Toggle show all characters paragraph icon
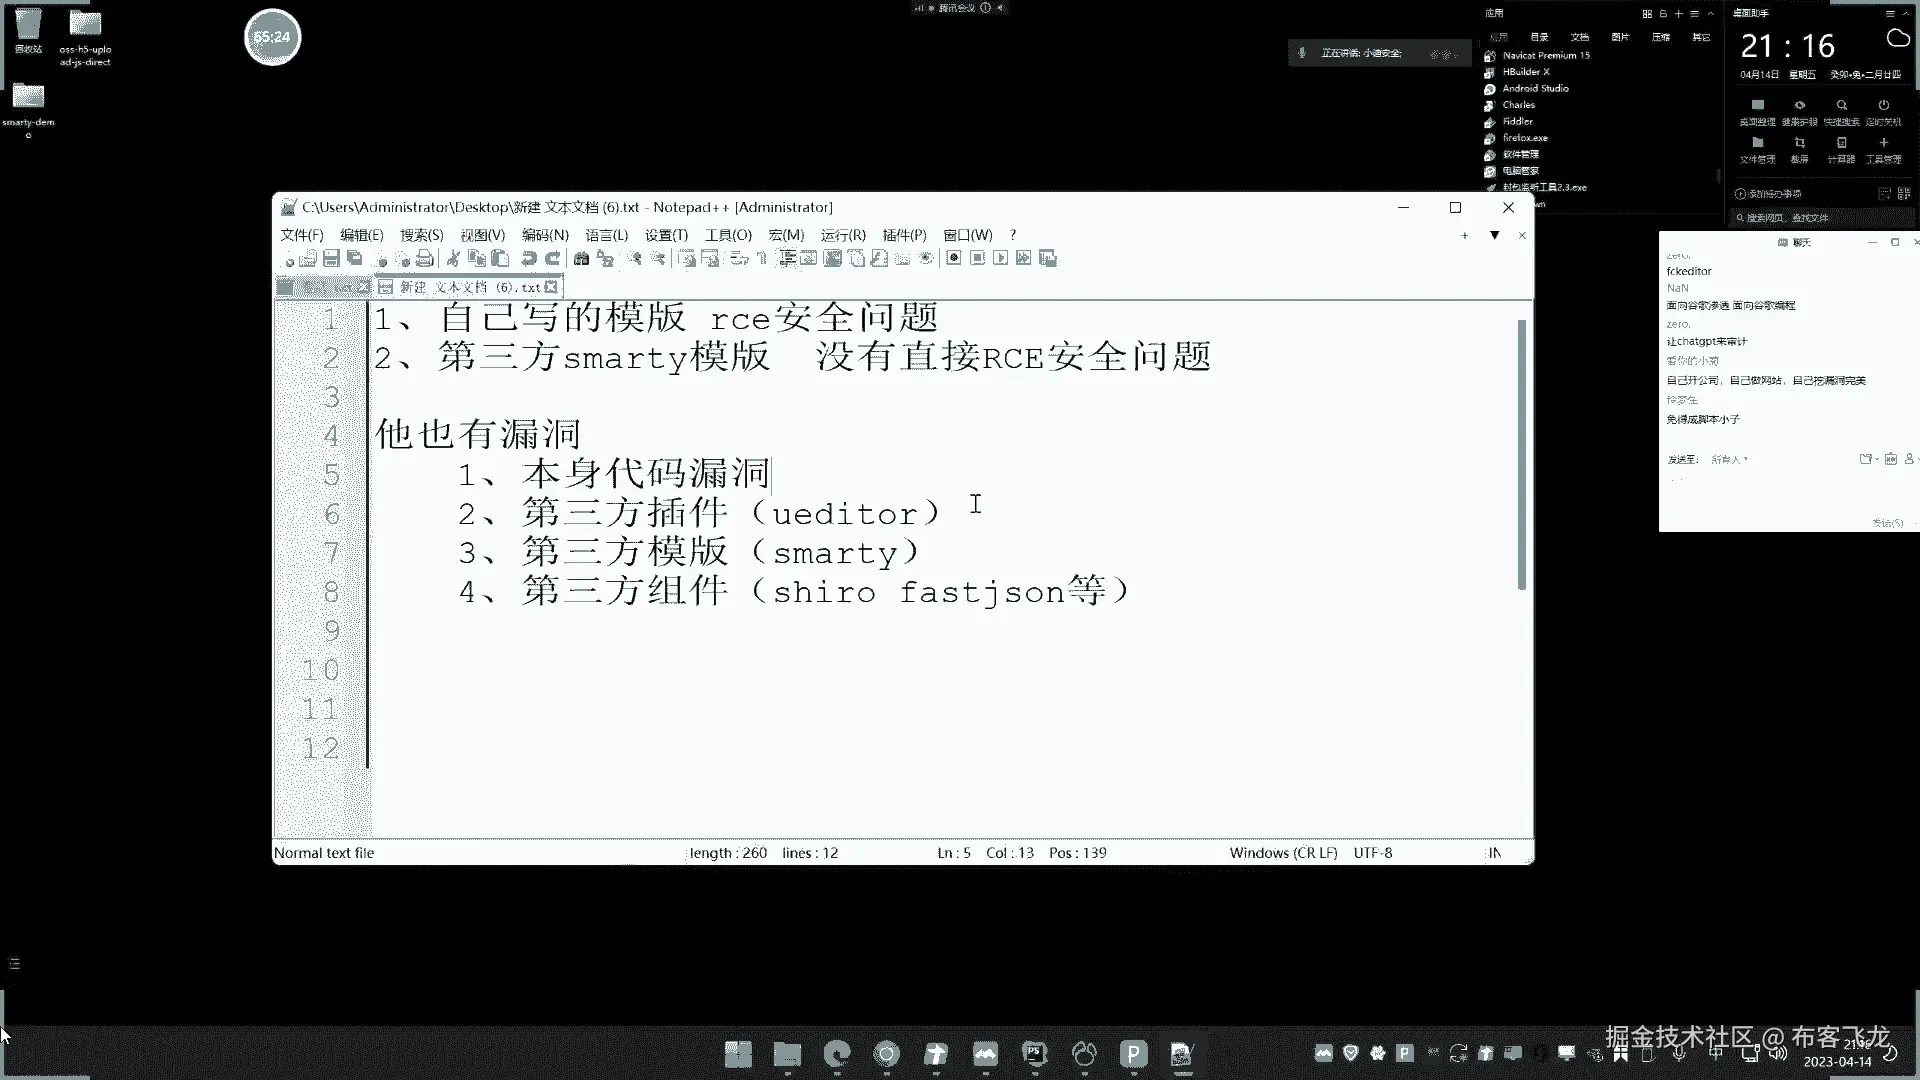Image resolution: width=1920 pixels, height=1080 pixels. (762, 259)
